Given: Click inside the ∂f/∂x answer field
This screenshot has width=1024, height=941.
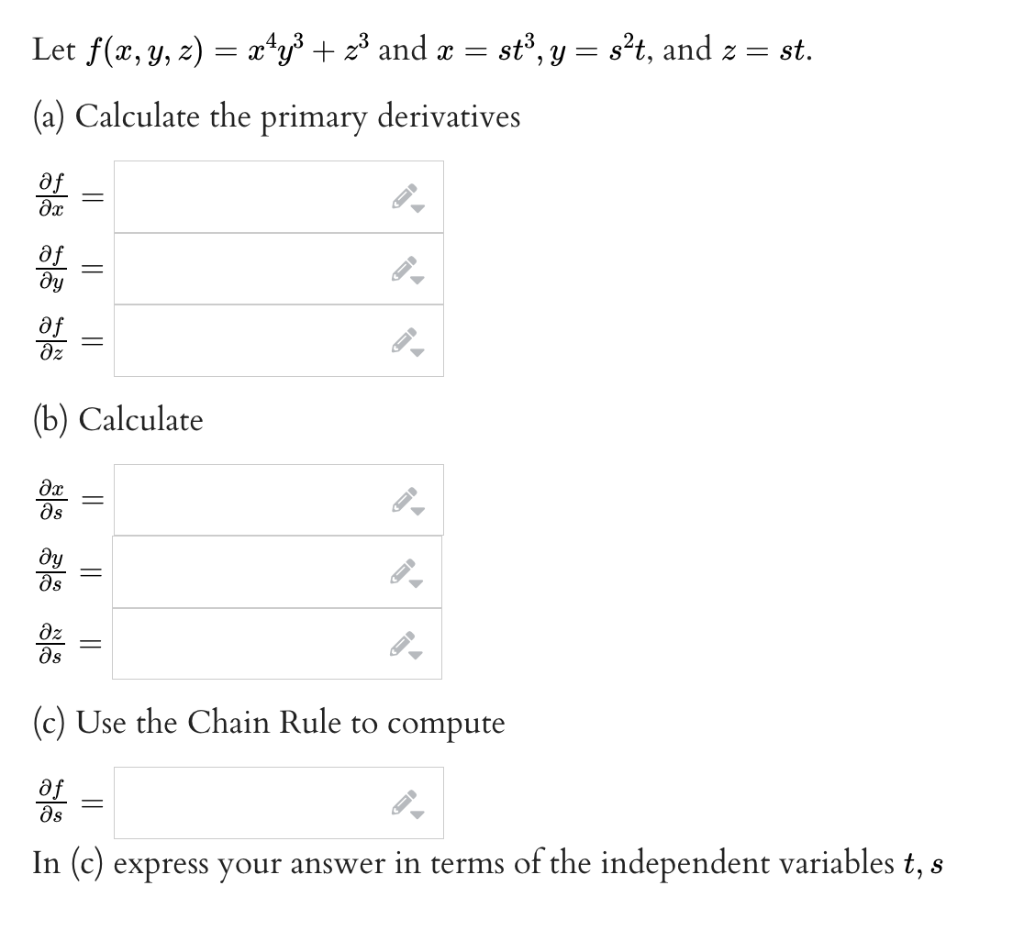Looking at the screenshot, I should coord(250,195).
